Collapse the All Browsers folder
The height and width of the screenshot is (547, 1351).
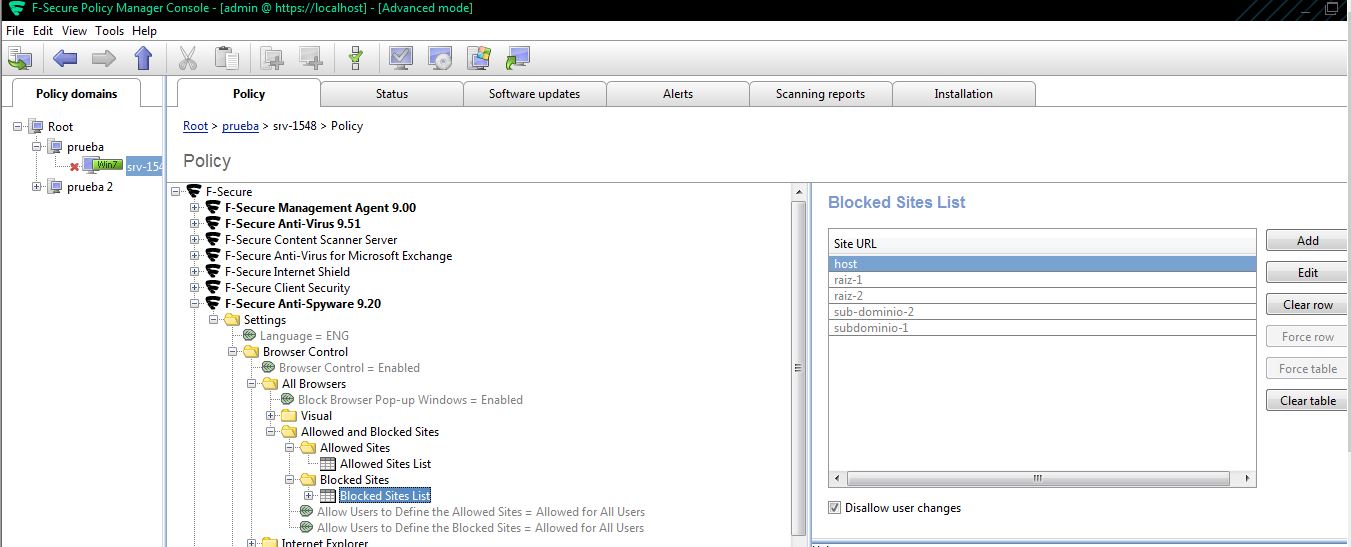pyautogui.click(x=252, y=384)
